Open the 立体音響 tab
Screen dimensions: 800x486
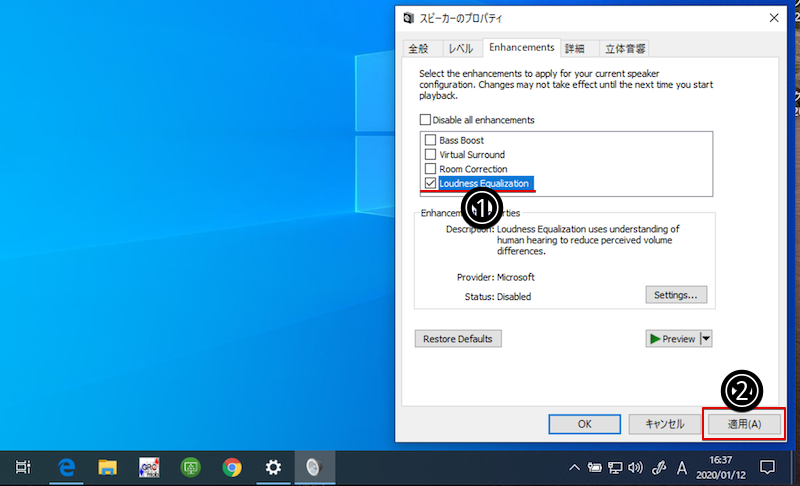(x=623, y=48)
